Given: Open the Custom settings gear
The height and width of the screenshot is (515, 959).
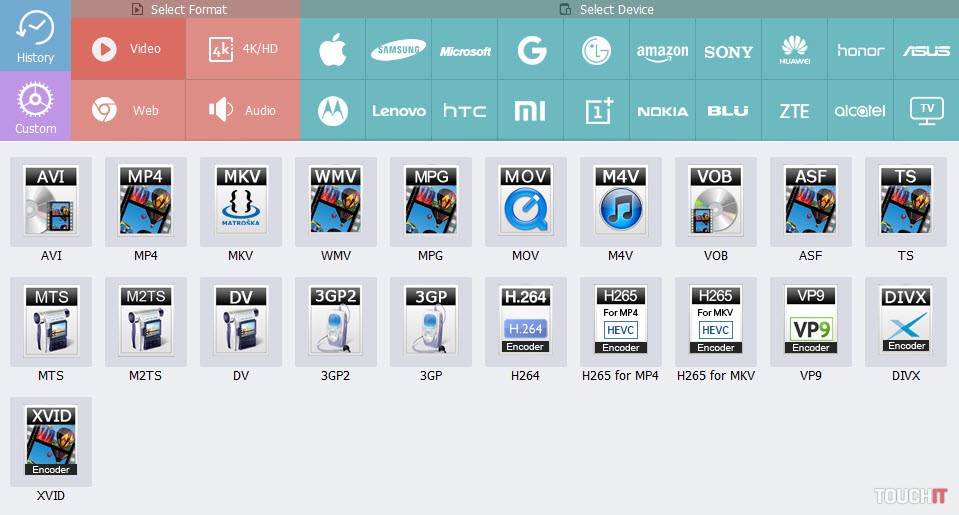Looking at the screenshot, I should click(35, 106).
